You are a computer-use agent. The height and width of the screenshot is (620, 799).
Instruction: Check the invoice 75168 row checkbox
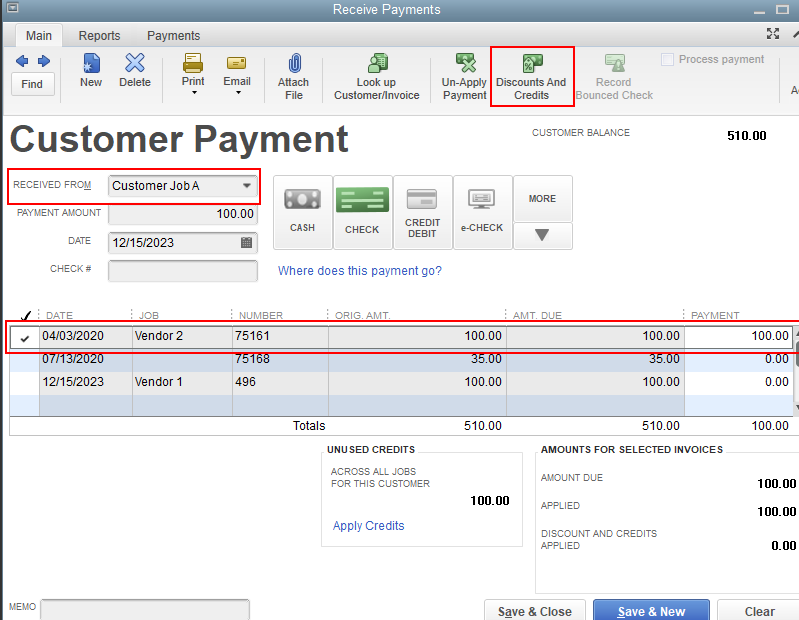click(24, 360)
